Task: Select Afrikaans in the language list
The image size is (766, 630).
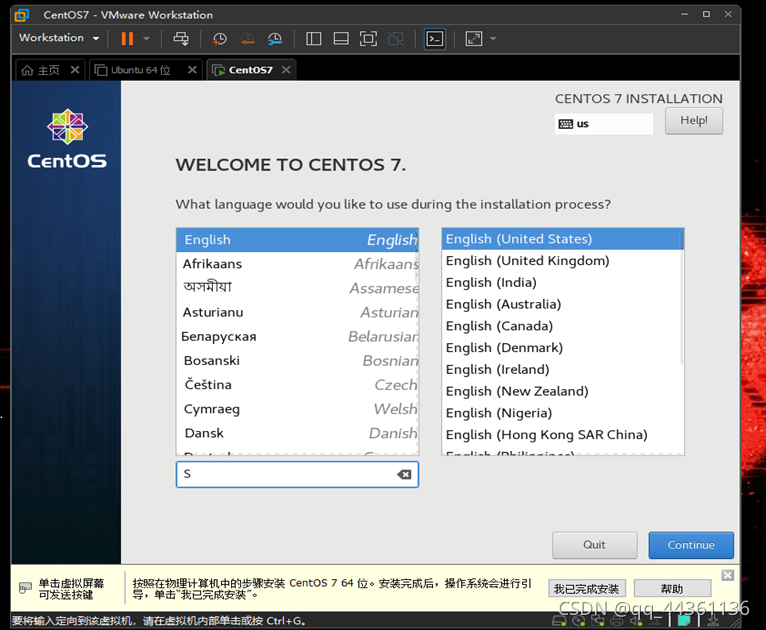Action: coord(297,264)
